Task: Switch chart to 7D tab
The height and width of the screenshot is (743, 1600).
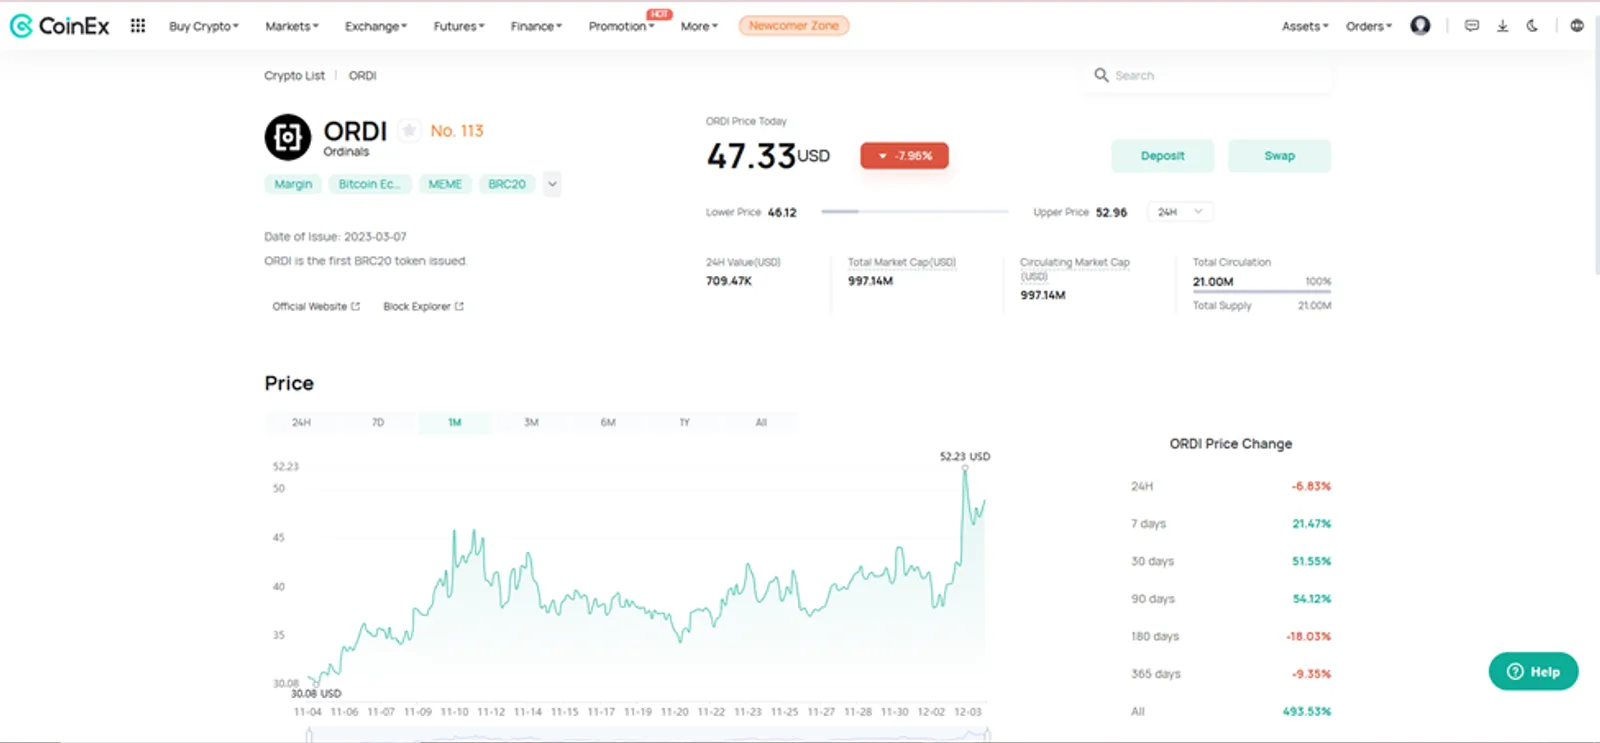Action: 378,423
